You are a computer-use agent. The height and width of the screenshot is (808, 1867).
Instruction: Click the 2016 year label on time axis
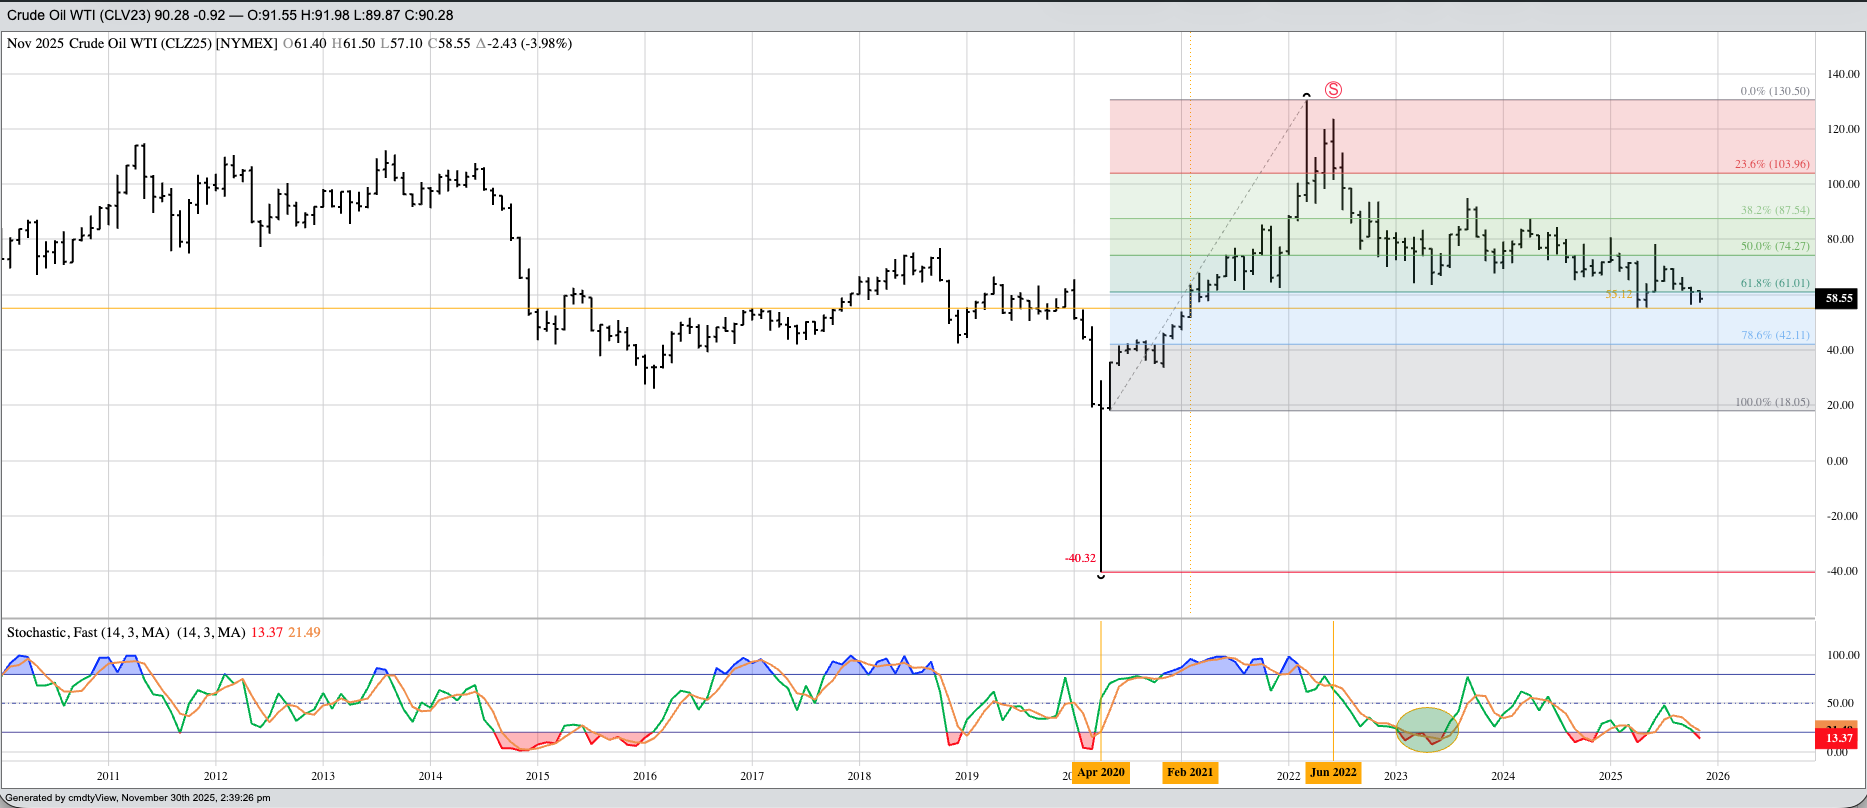645,776
